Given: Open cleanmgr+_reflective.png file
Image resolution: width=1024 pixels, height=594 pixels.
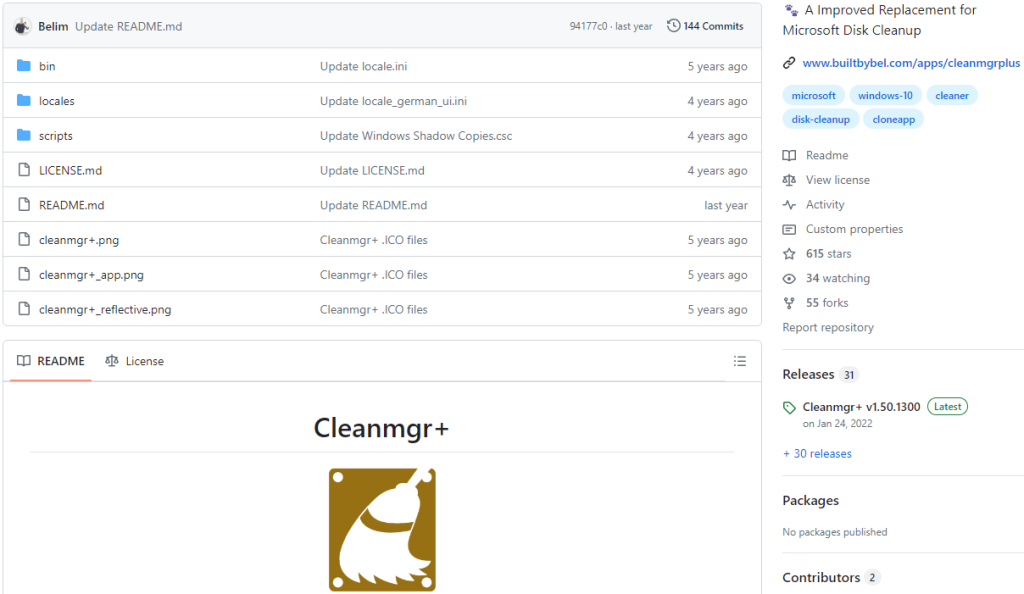Looking at the screenshot, I should pos(105,309).
